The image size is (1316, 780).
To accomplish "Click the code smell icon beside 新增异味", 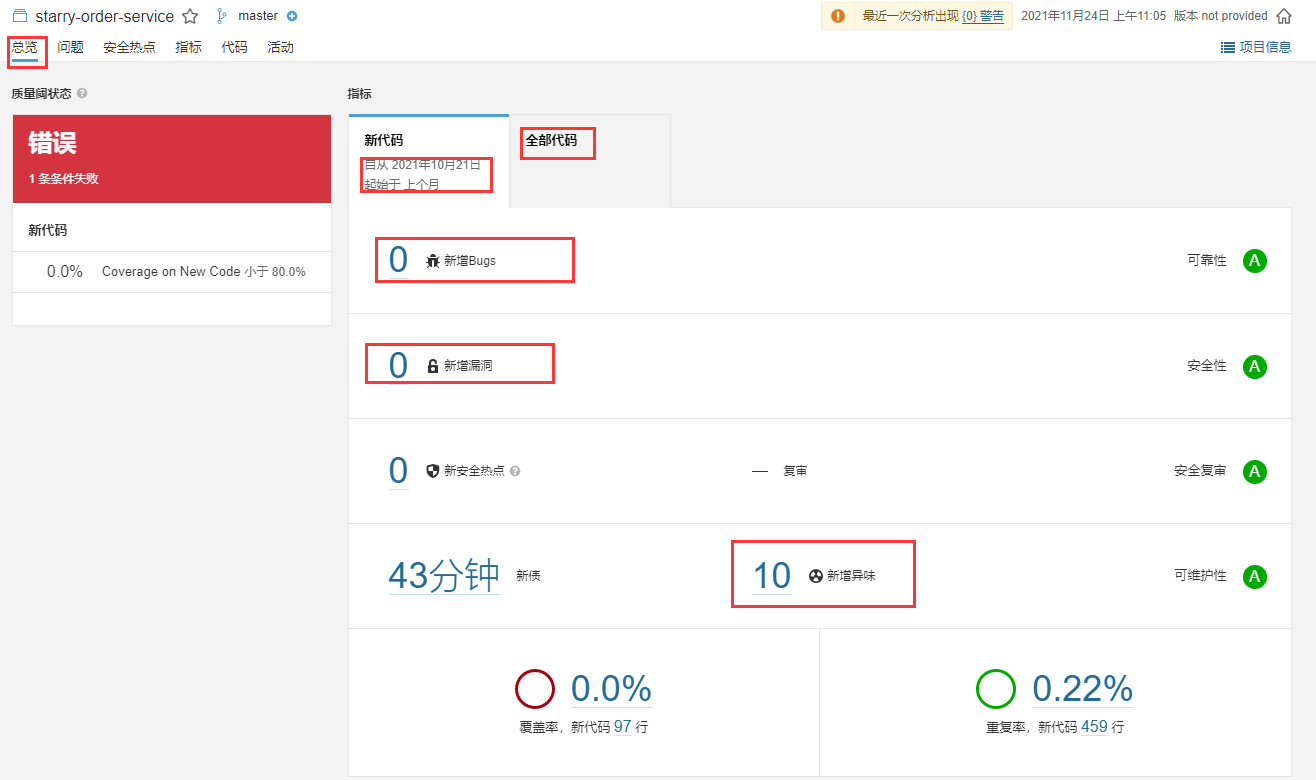I will (x=816, y=576).
